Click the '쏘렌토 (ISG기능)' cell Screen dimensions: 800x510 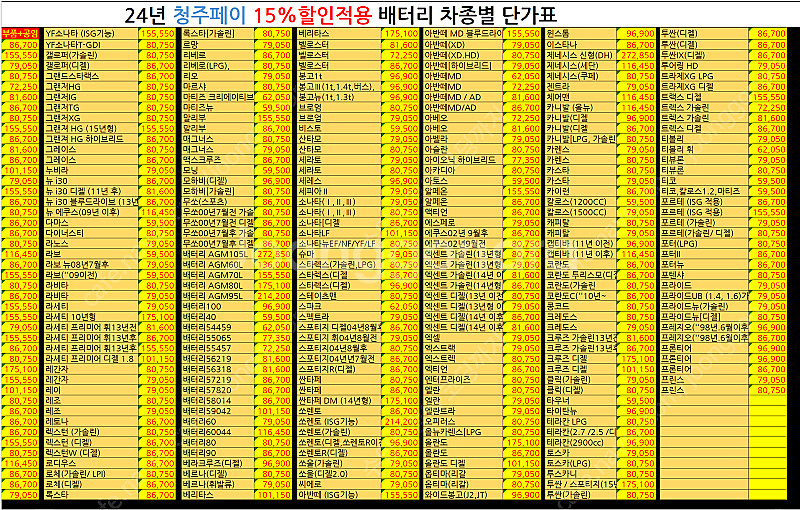point(339,421)
